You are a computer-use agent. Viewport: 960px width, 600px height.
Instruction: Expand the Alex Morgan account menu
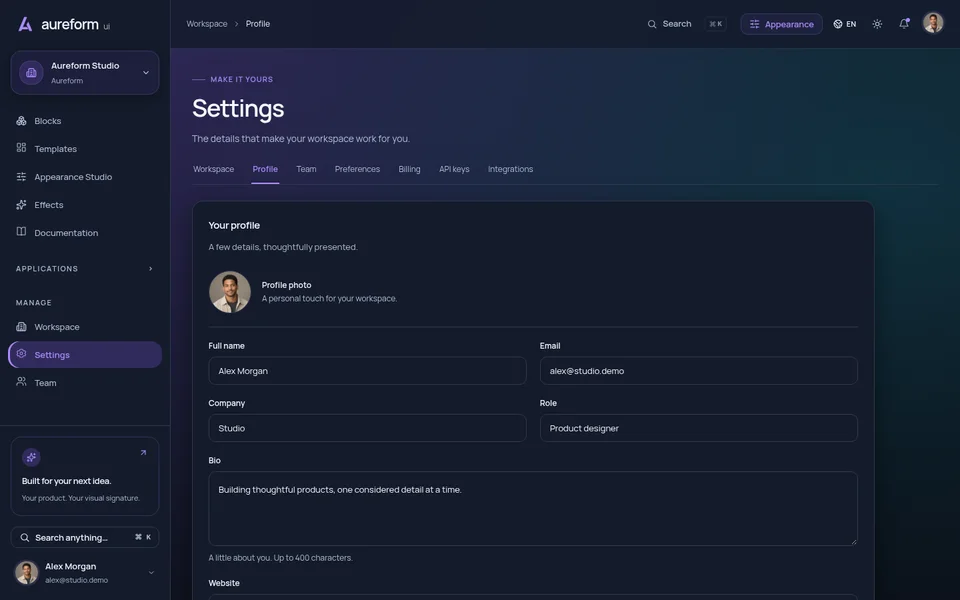coord(151,572)
